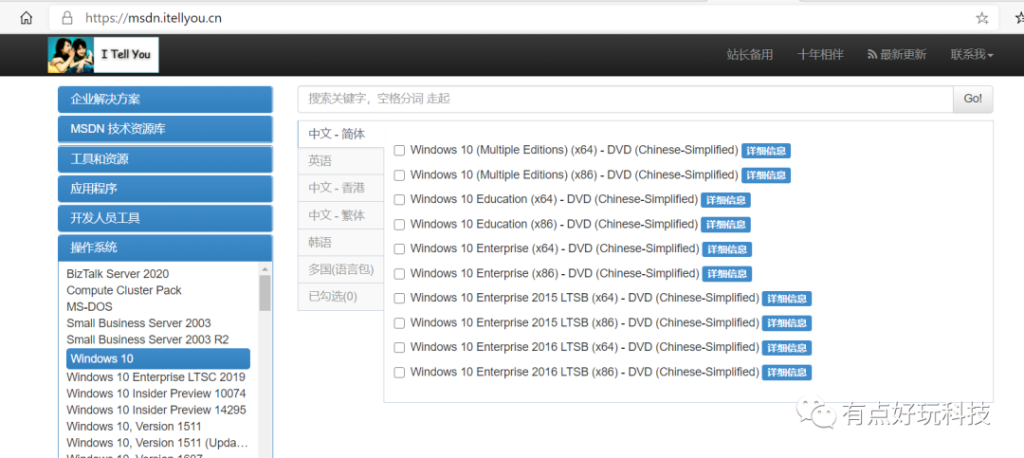Viewport: 1024px width, 458px height.
Task: Open 详细信息 for Enterprise 2016 LTSB x86
Action: pyautogui.click(x=787, y=372)
